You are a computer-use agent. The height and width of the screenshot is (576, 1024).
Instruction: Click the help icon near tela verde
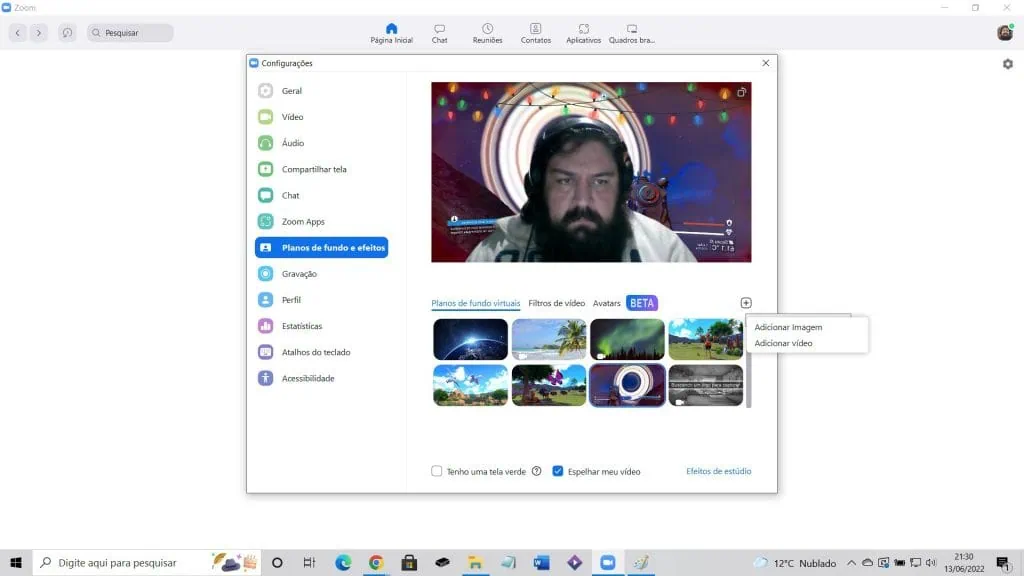pyautogui.click(x=536, y=471)
